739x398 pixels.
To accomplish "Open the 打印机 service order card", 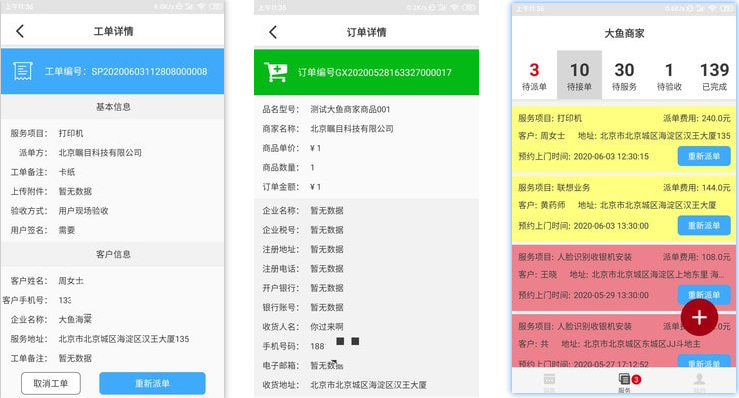I will (624, 138).
